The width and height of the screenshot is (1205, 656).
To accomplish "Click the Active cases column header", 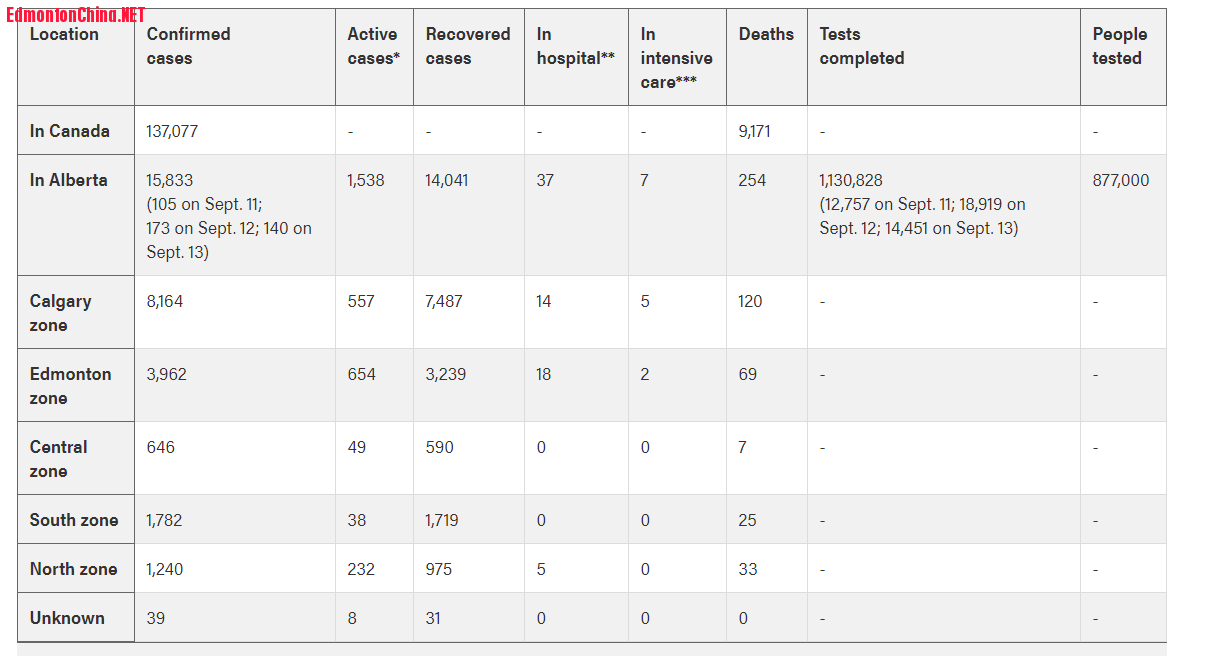I will pyautogui.click(x=373, y=46).
